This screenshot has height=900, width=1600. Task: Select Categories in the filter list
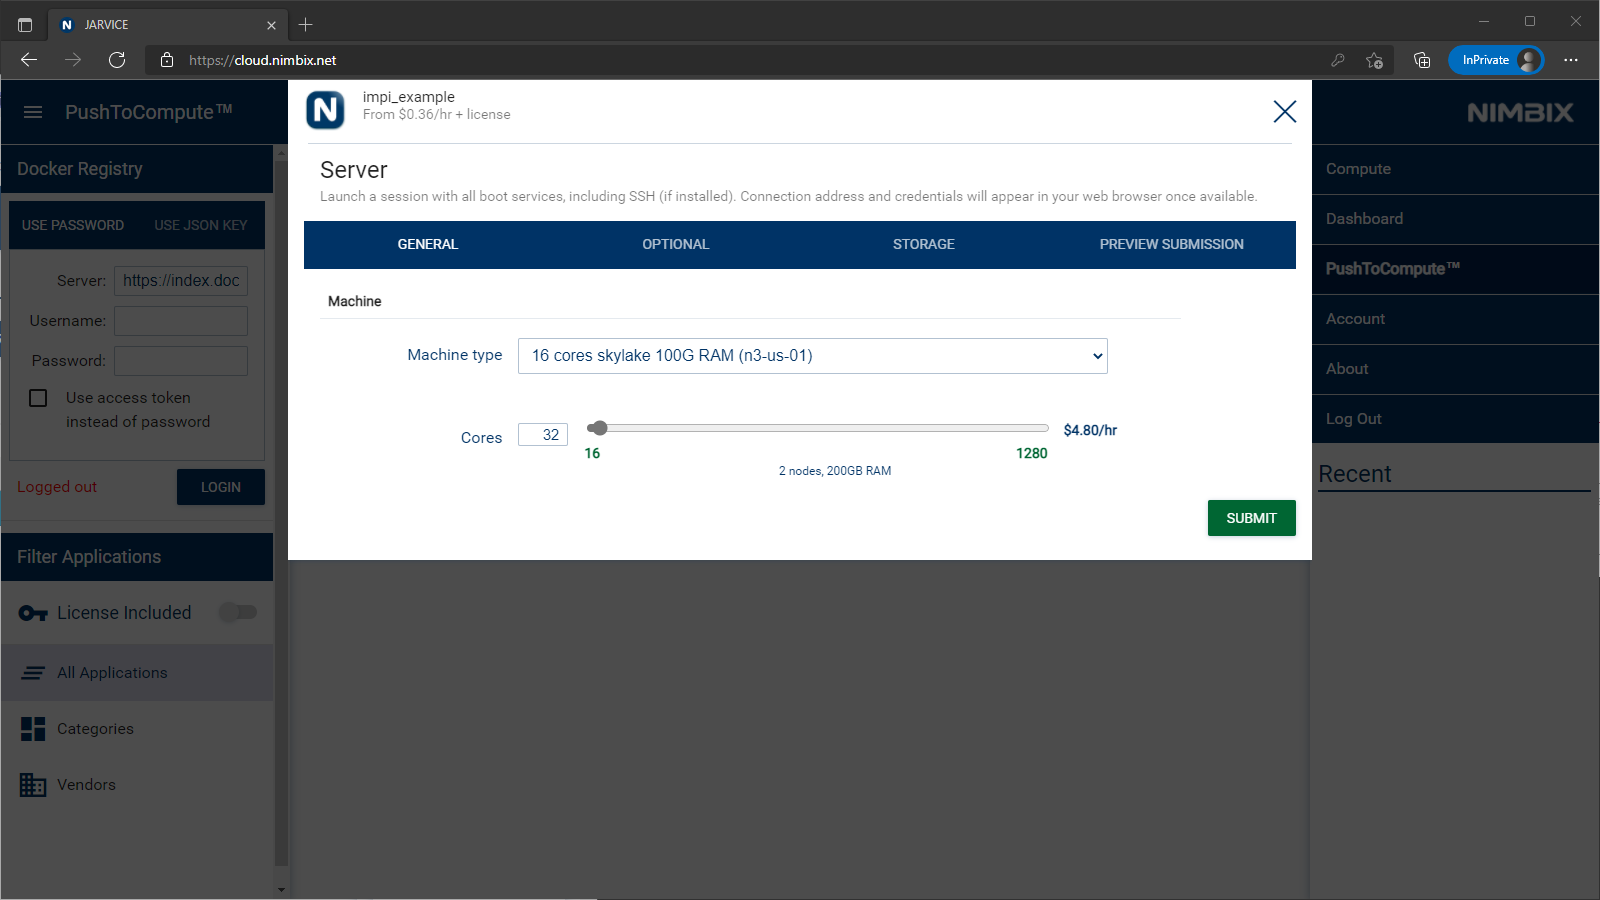click(137, 729)
